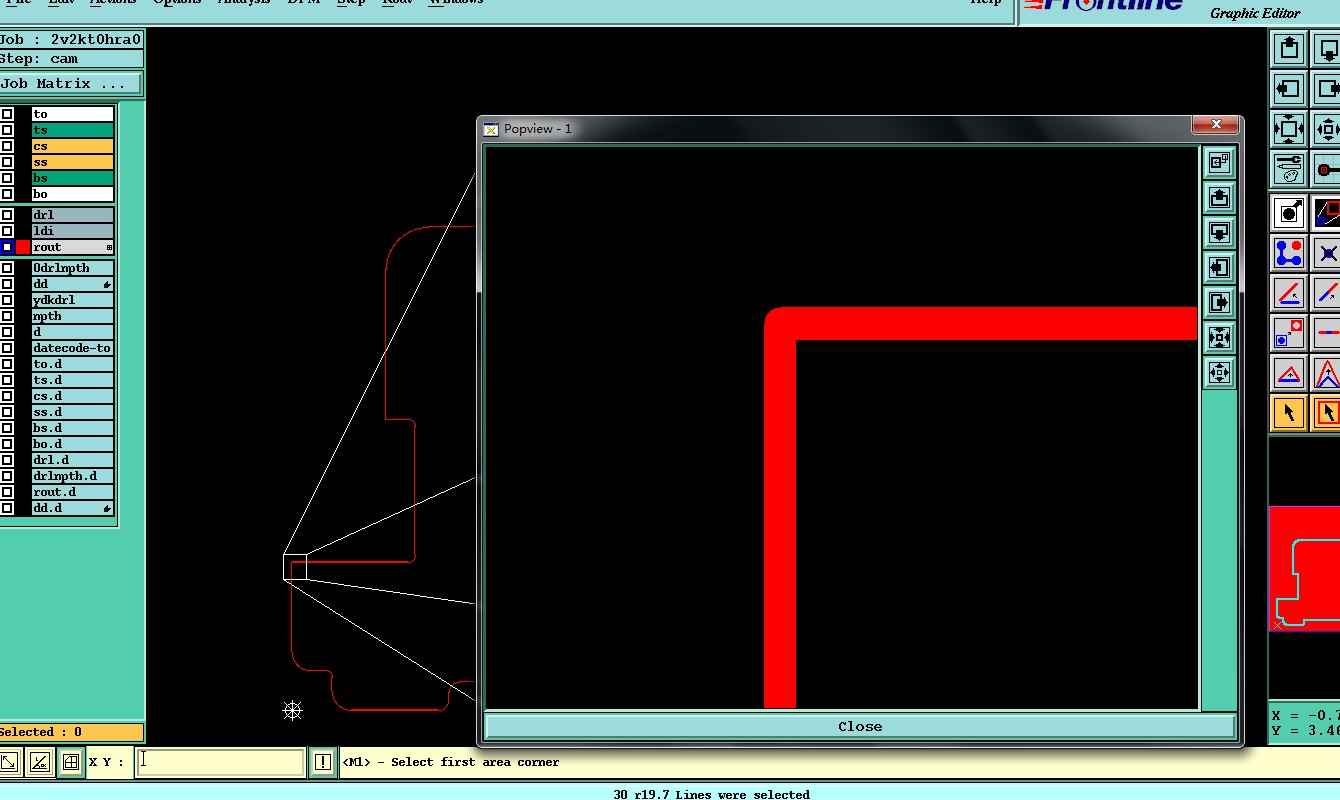
Task: Click the pan left icon in main toolbar
Action: point(1289,88)
